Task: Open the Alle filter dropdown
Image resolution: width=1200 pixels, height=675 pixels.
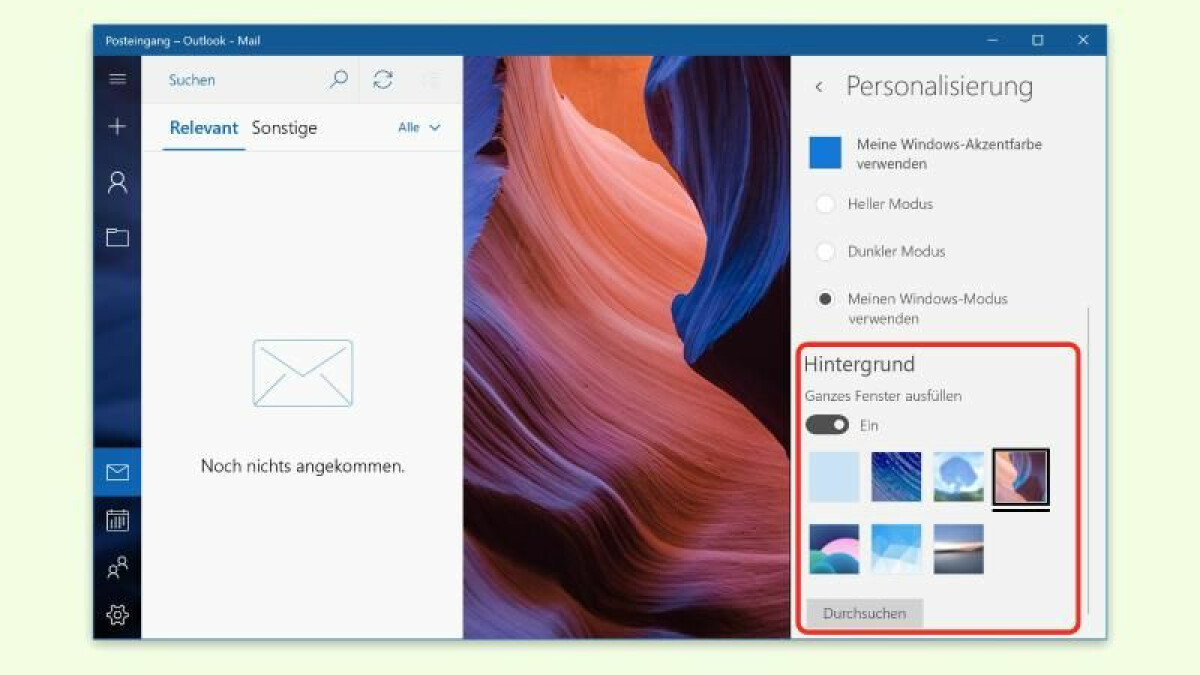Action: (418, 128)
